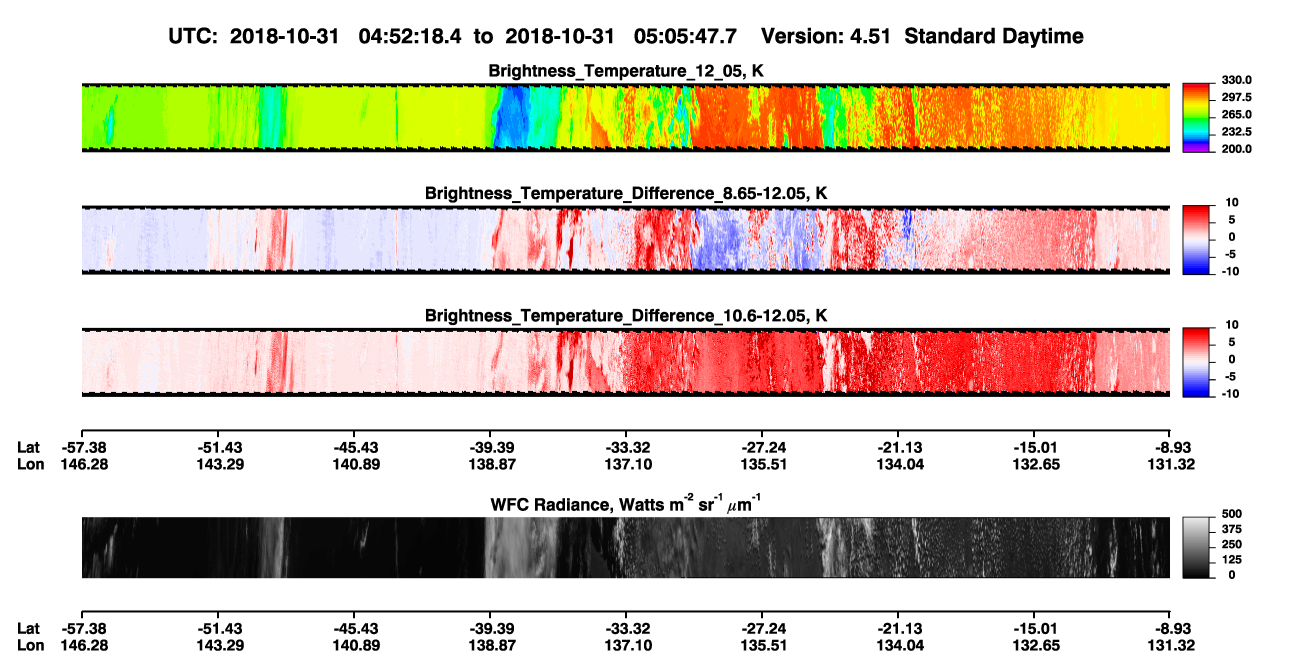This screenshot has width=1300, height=667.
Task: Click the Brightness_Temperature_Difference_10.6-12.05 panel title
Action: tap(626, 316)
